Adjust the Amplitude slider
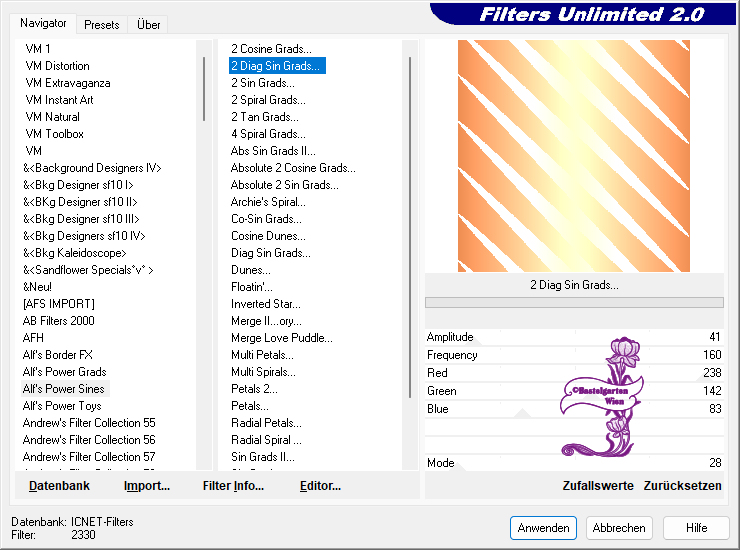 click(x=574, y=337)
